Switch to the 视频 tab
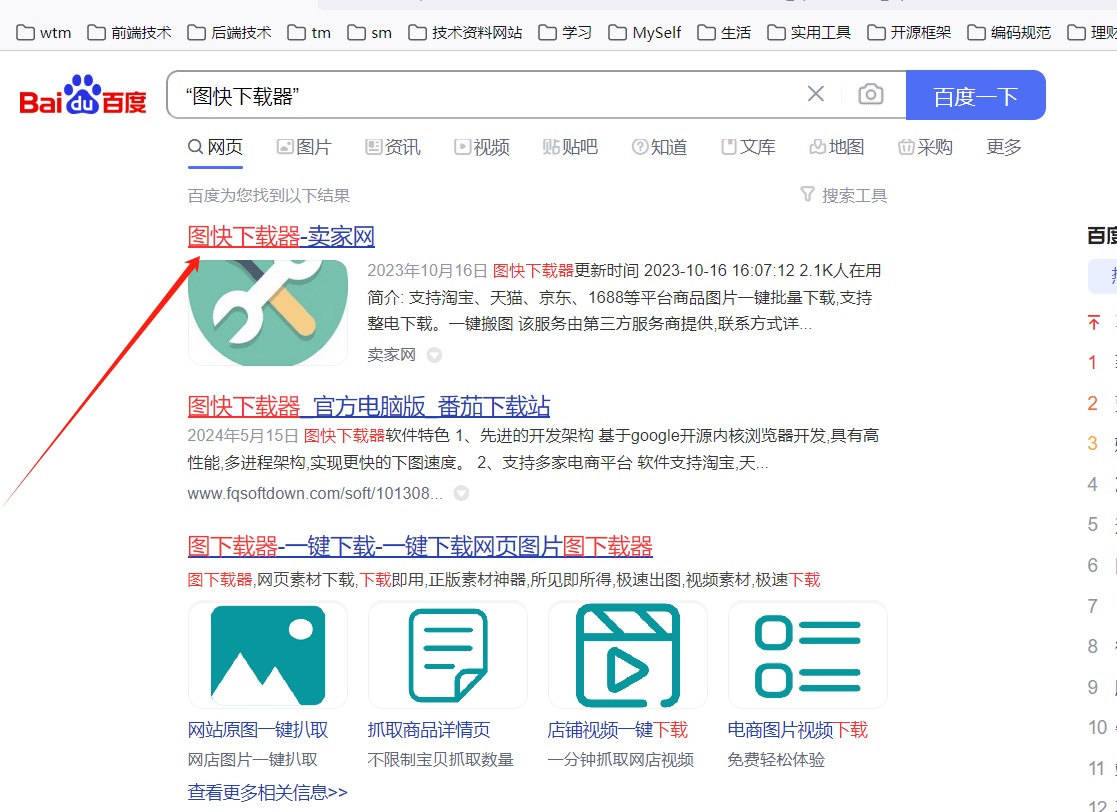This screenshot has width=1117, height=812. [482, 147]
